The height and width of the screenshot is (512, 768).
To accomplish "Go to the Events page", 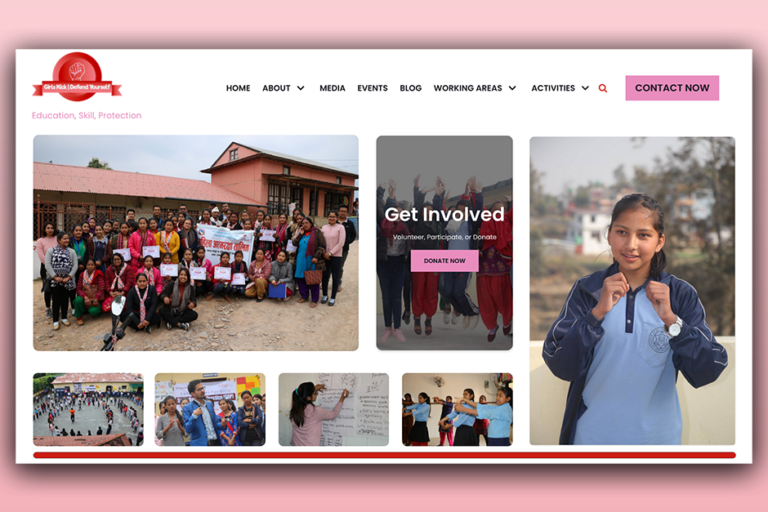I will click(372, 88).
